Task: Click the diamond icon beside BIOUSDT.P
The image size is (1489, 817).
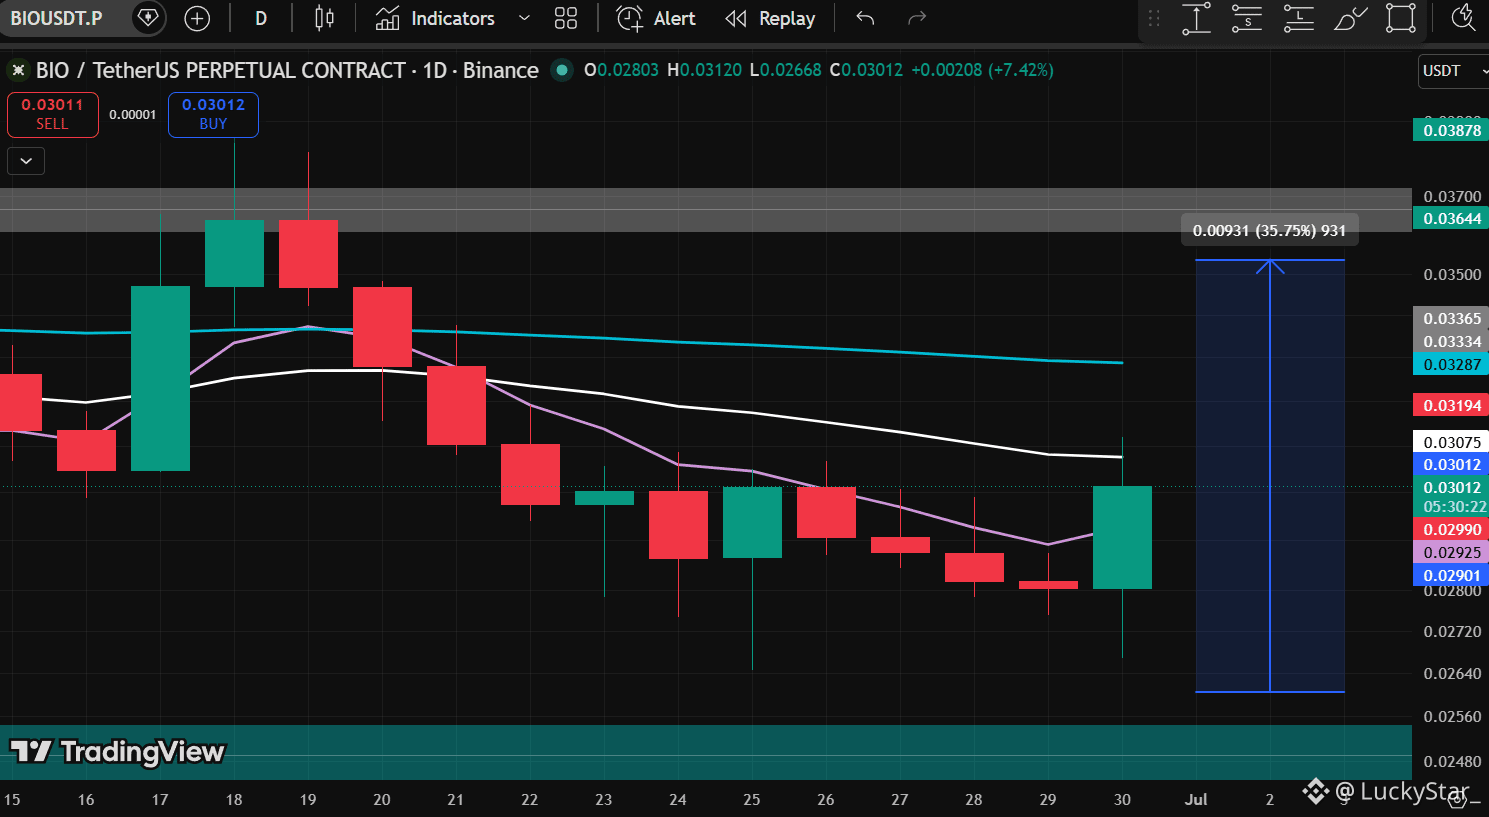Action: (148, 18)
